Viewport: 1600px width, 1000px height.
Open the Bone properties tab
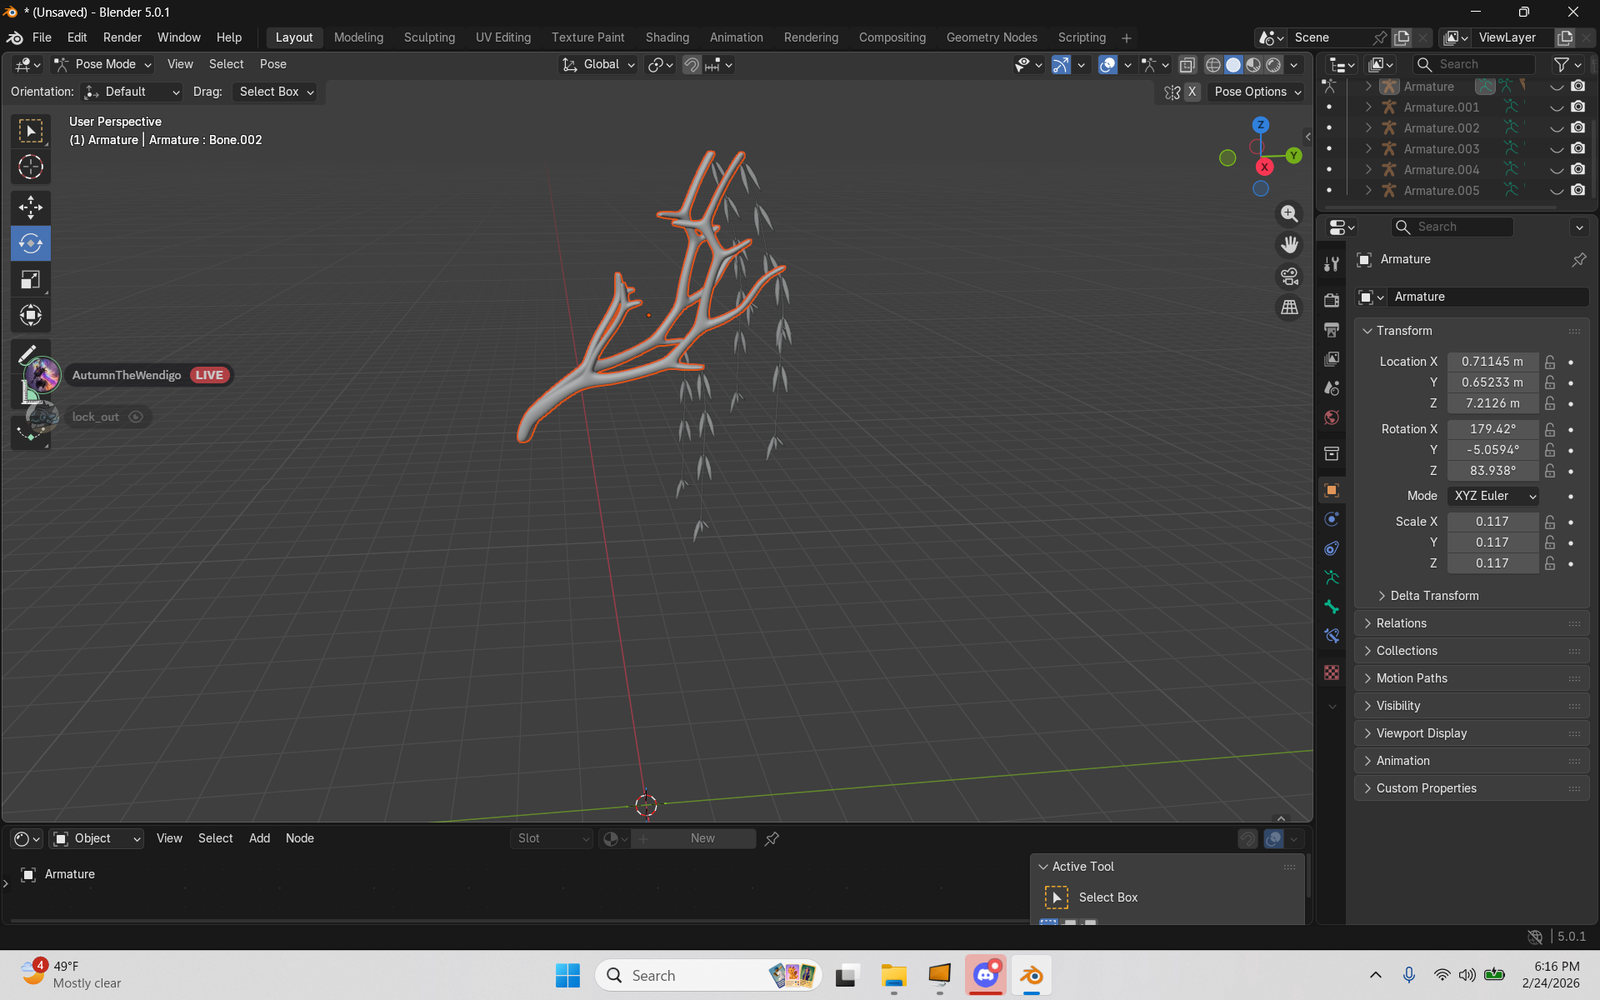pos(1331,607)
